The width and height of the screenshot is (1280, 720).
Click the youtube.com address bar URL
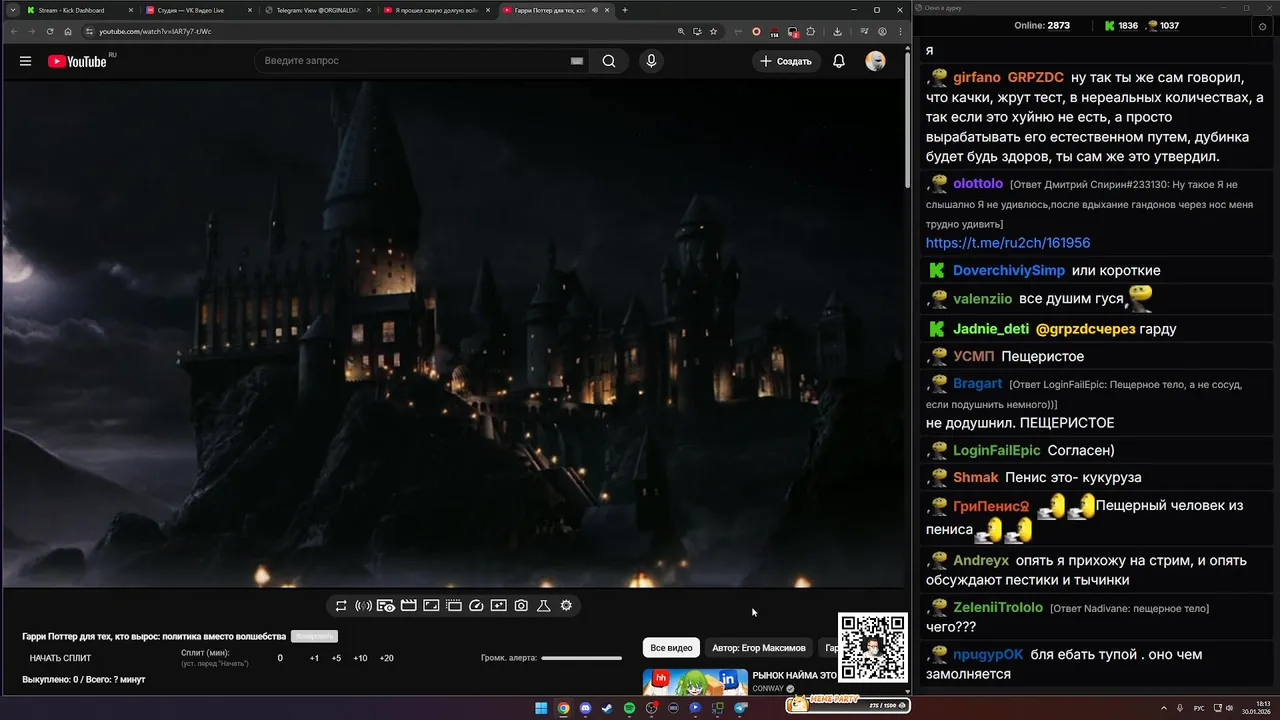tap(155, 31)
